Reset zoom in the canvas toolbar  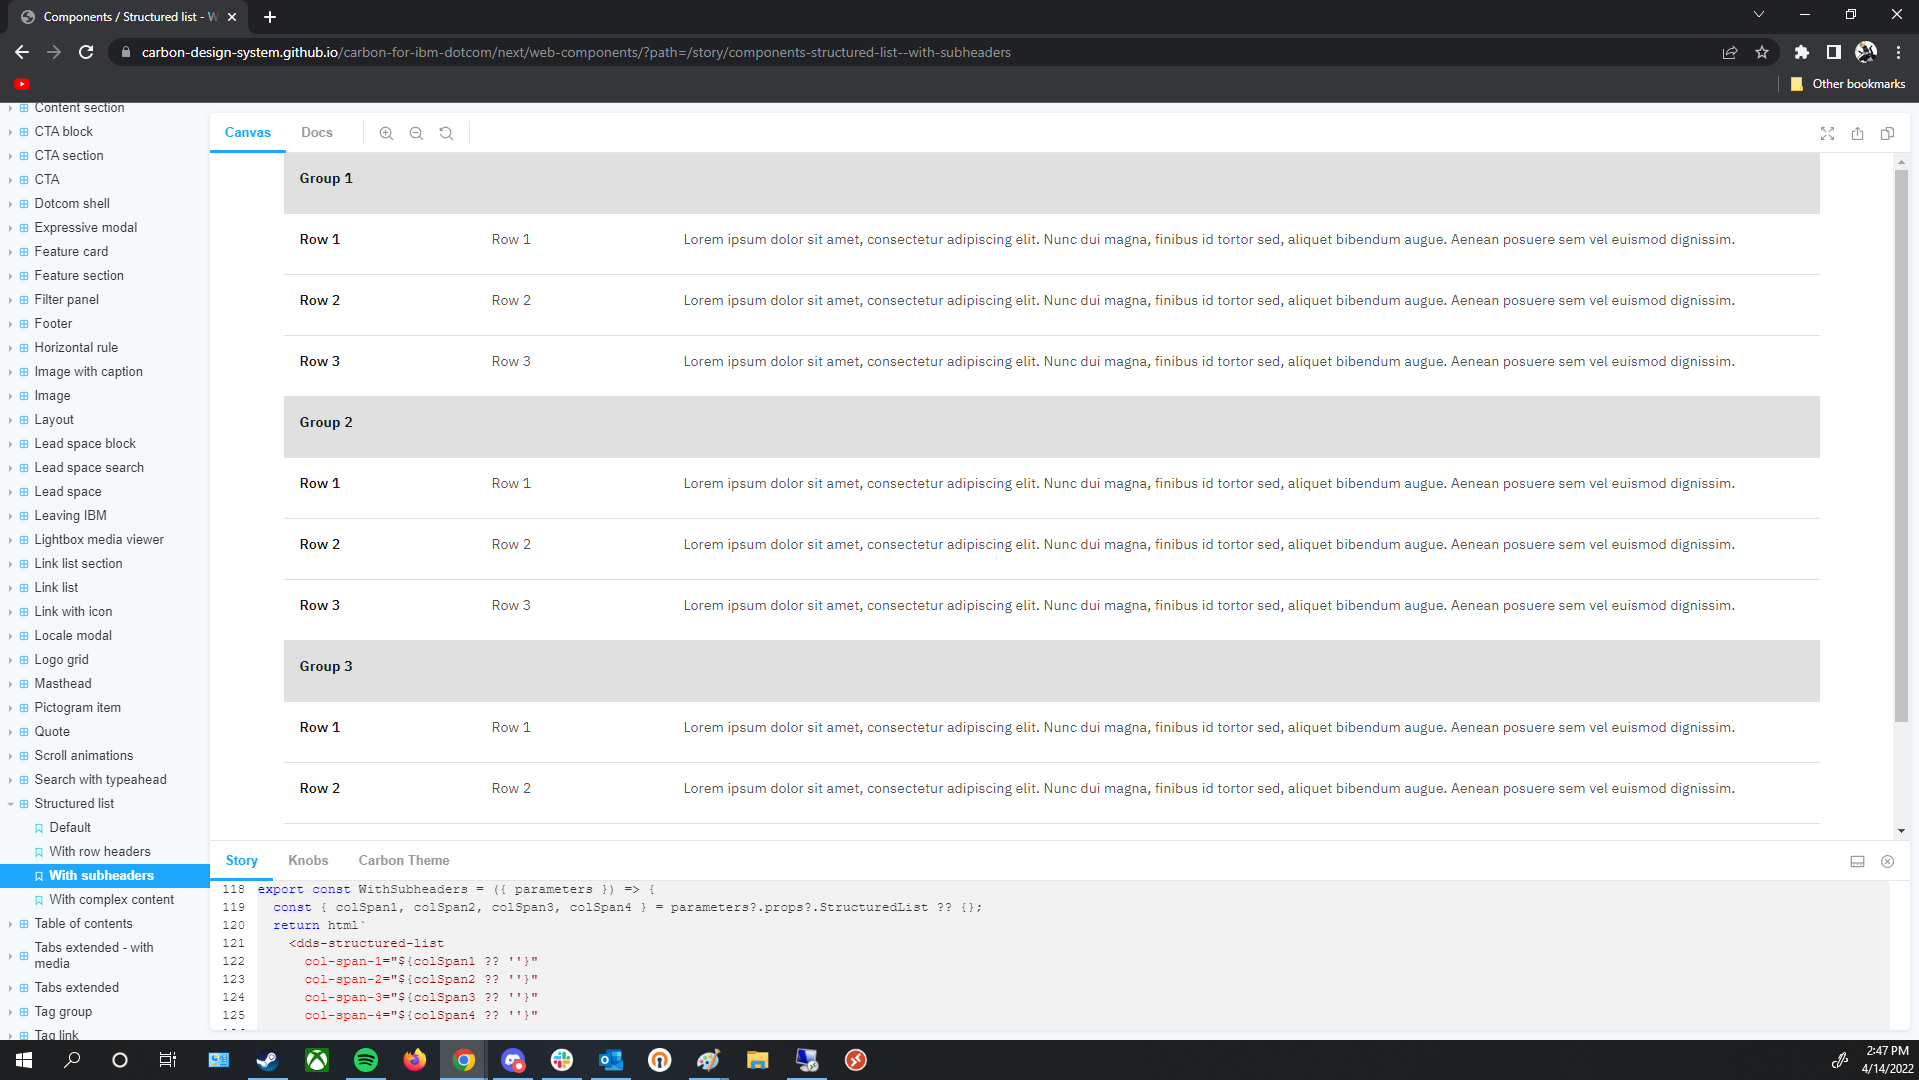pyautogui.click(x=446, y=133)
